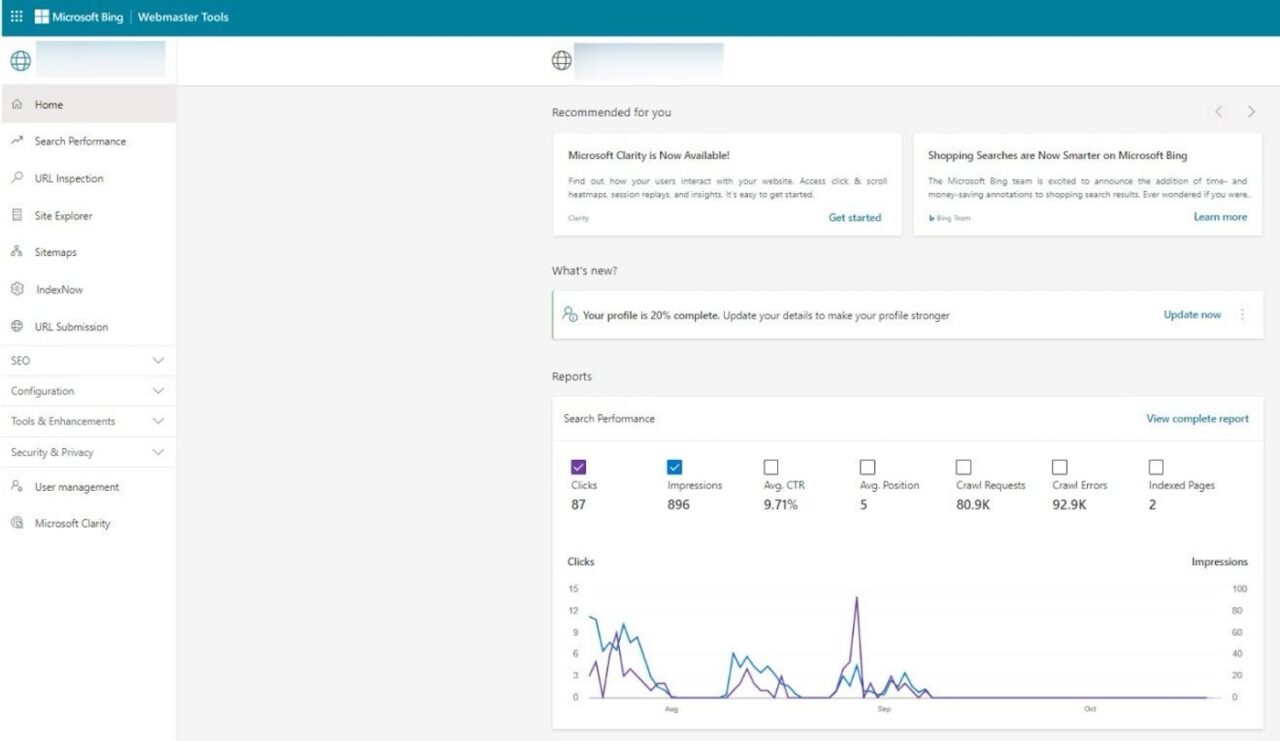1280x741 pixels.
Task: Open the IndexNow panel
Action: pyautogui.click(x=62, y=289)
